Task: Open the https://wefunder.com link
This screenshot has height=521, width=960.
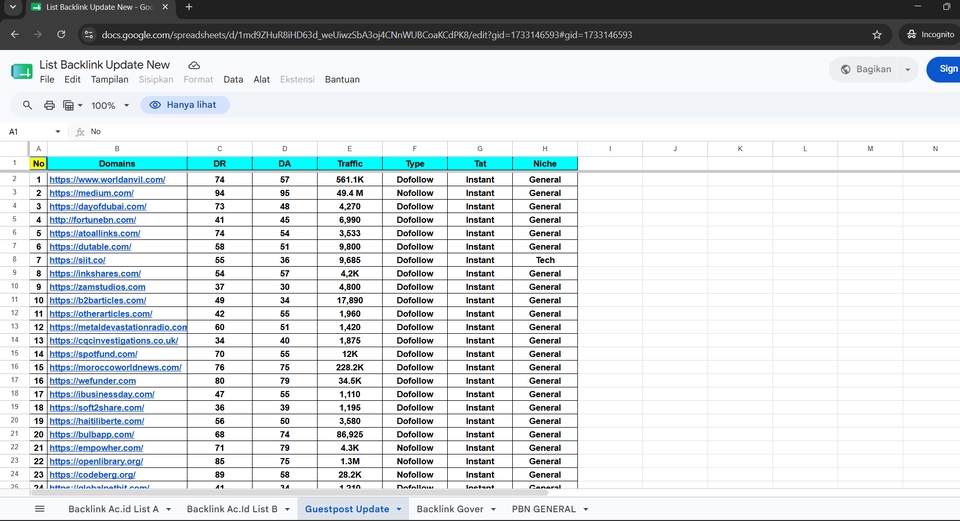Action: click(92, 381)
